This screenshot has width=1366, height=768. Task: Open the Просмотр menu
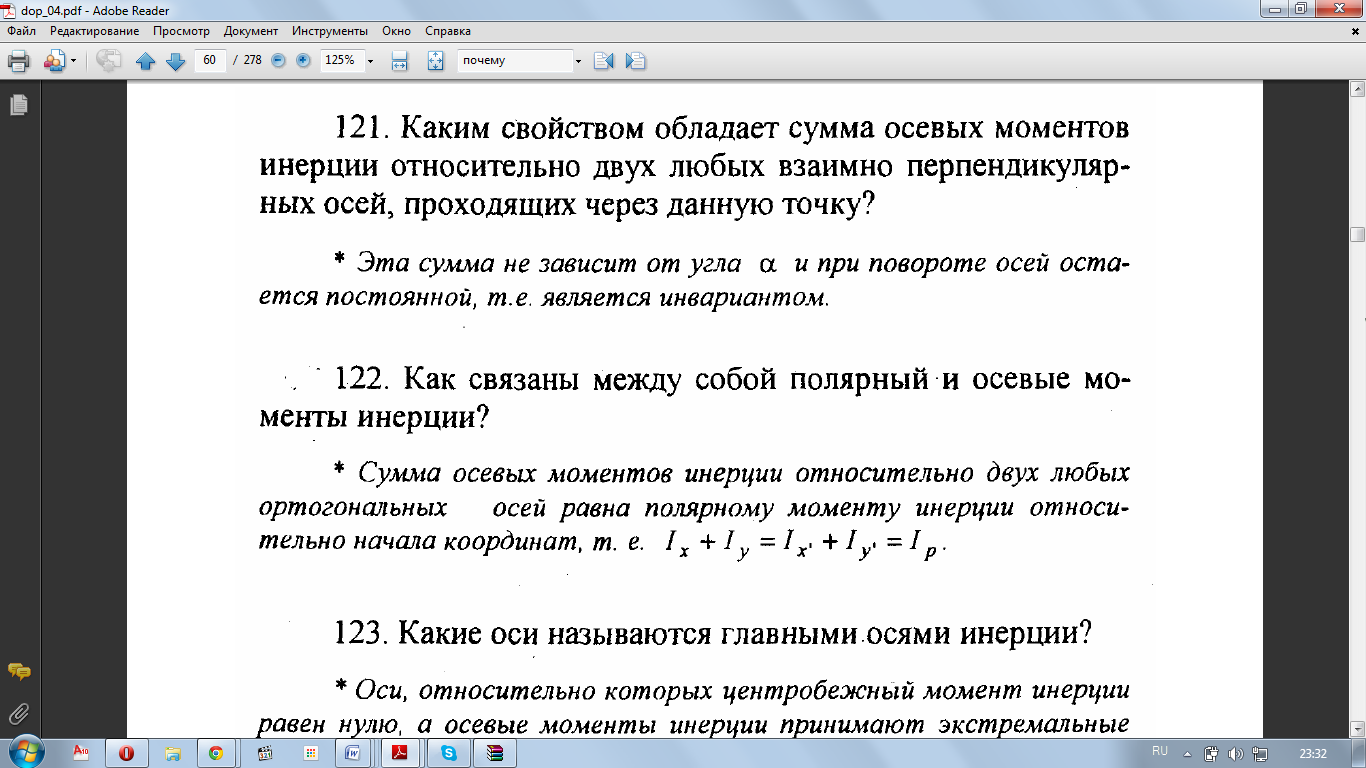pos(181,31)
